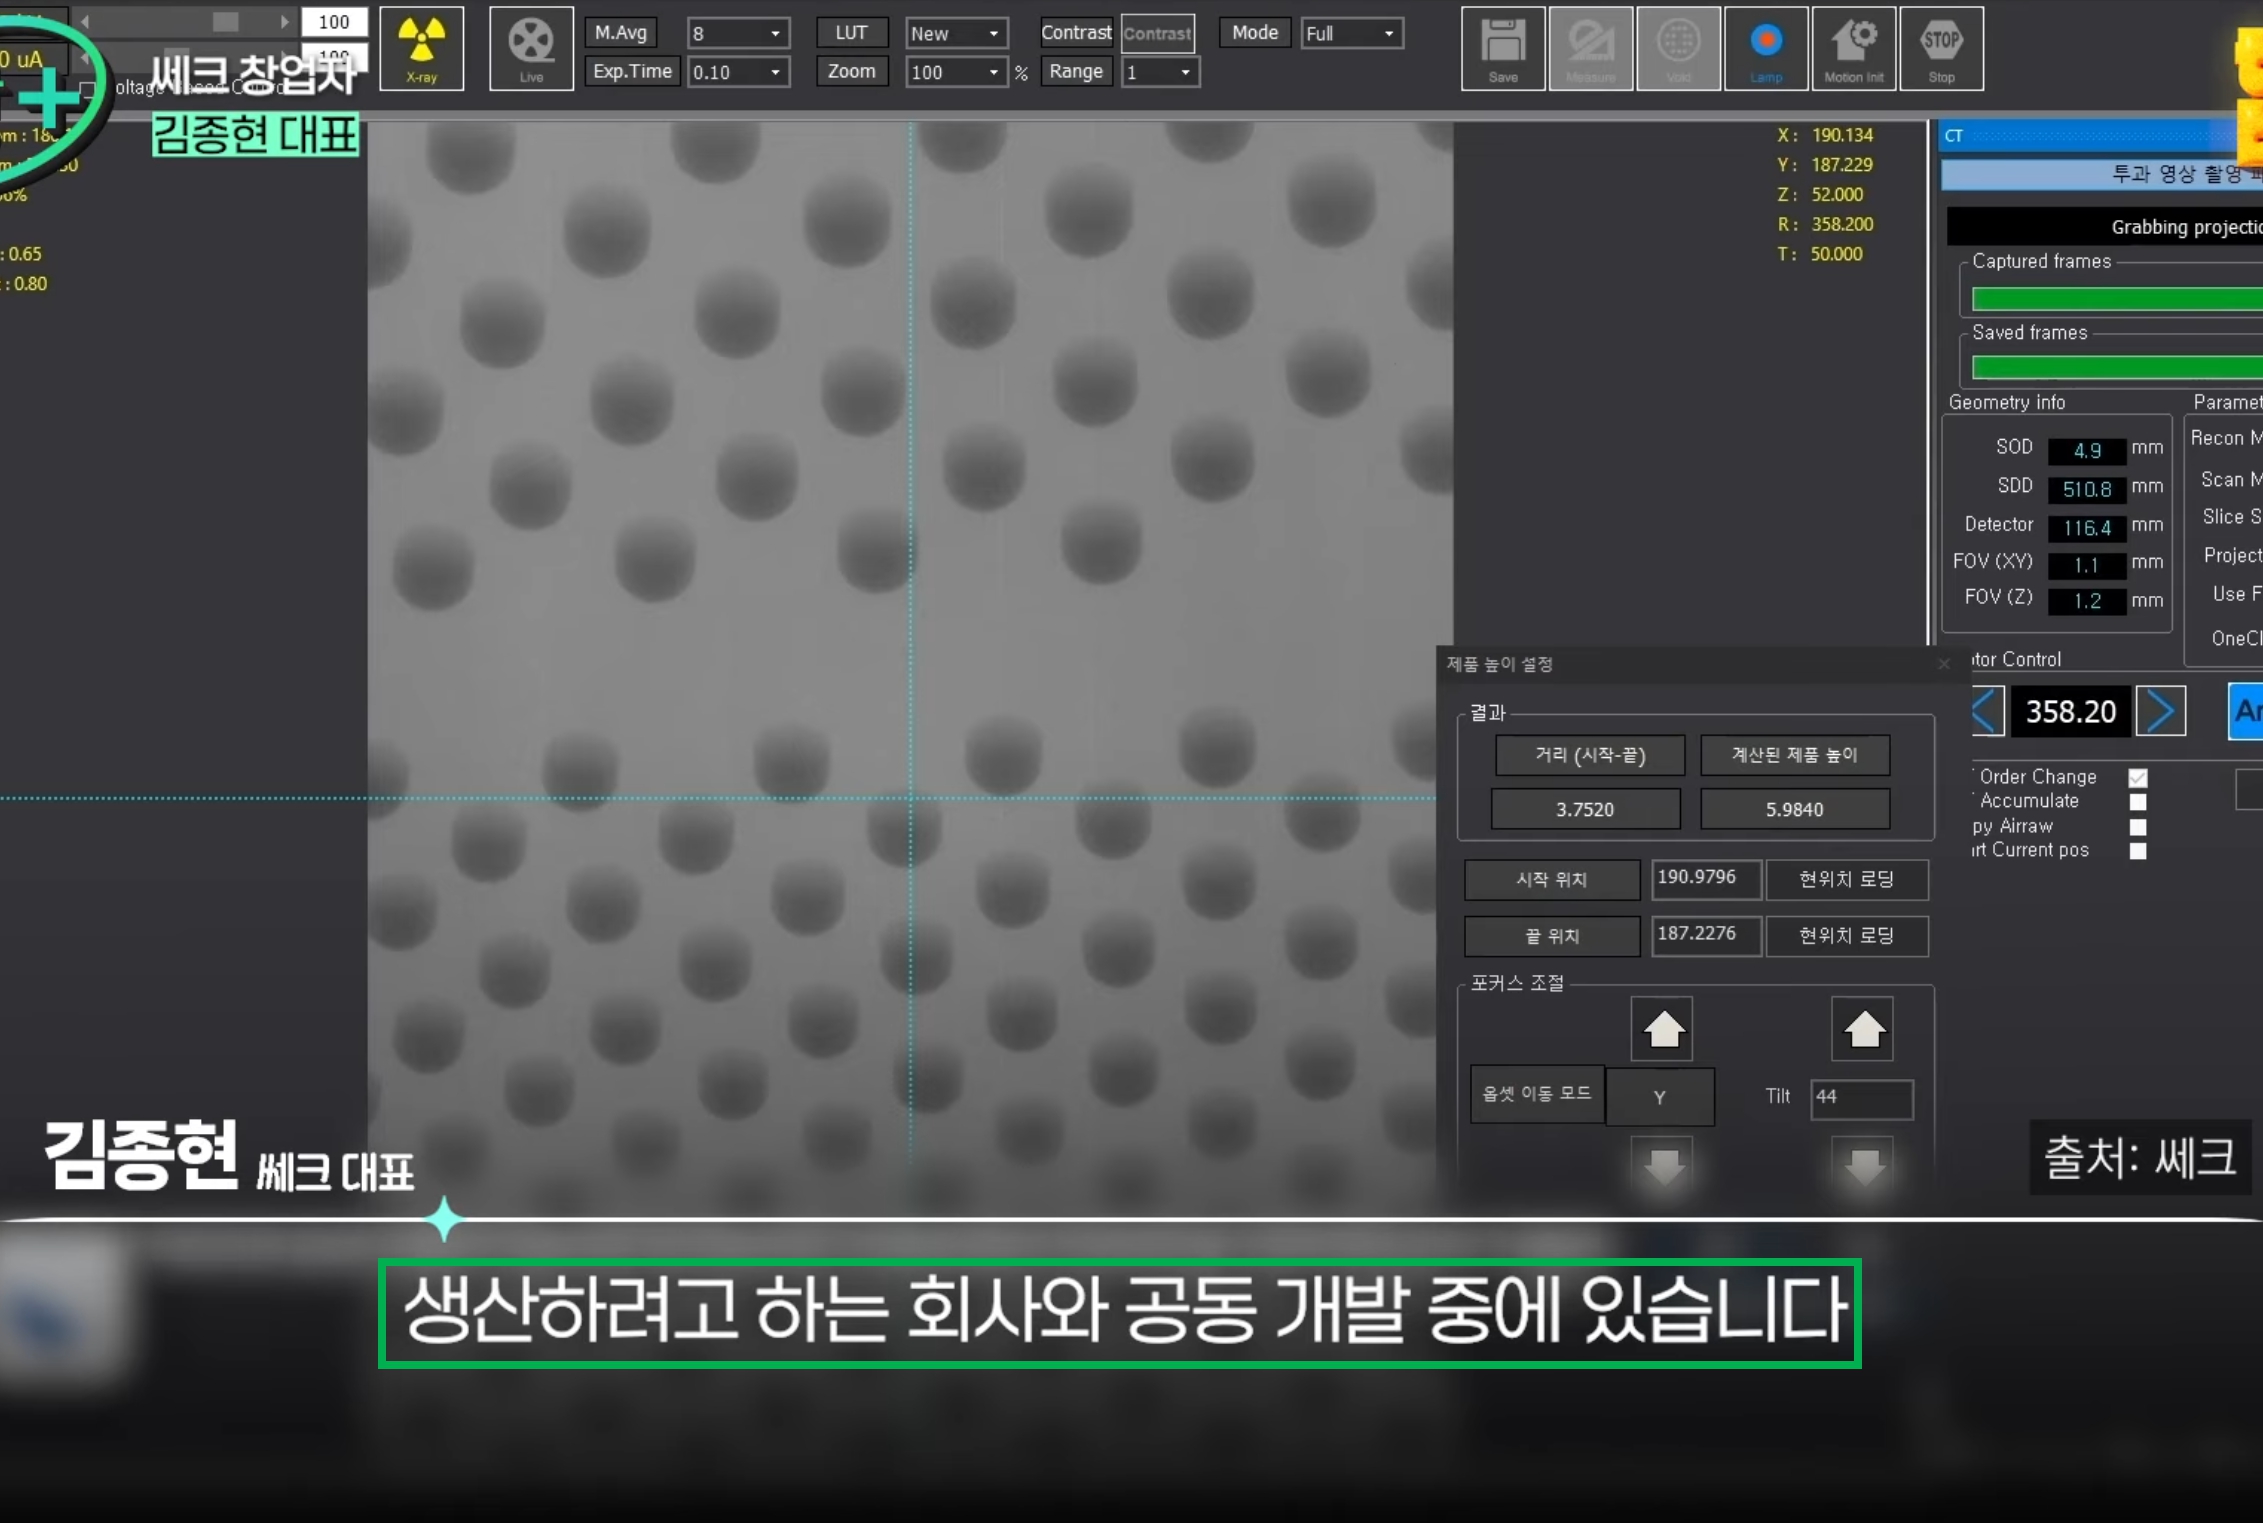Click the Save disk icon

point(1502,48)
